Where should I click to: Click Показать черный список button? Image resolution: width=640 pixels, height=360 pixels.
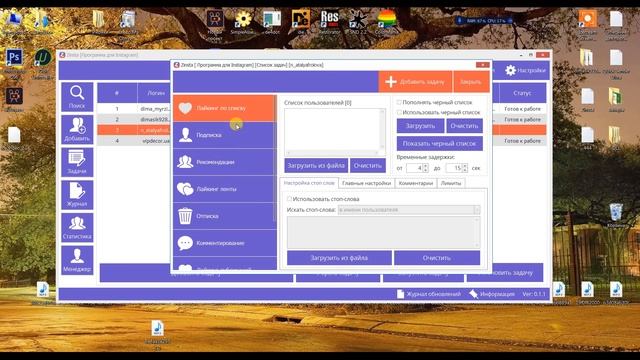click(440, 143)
